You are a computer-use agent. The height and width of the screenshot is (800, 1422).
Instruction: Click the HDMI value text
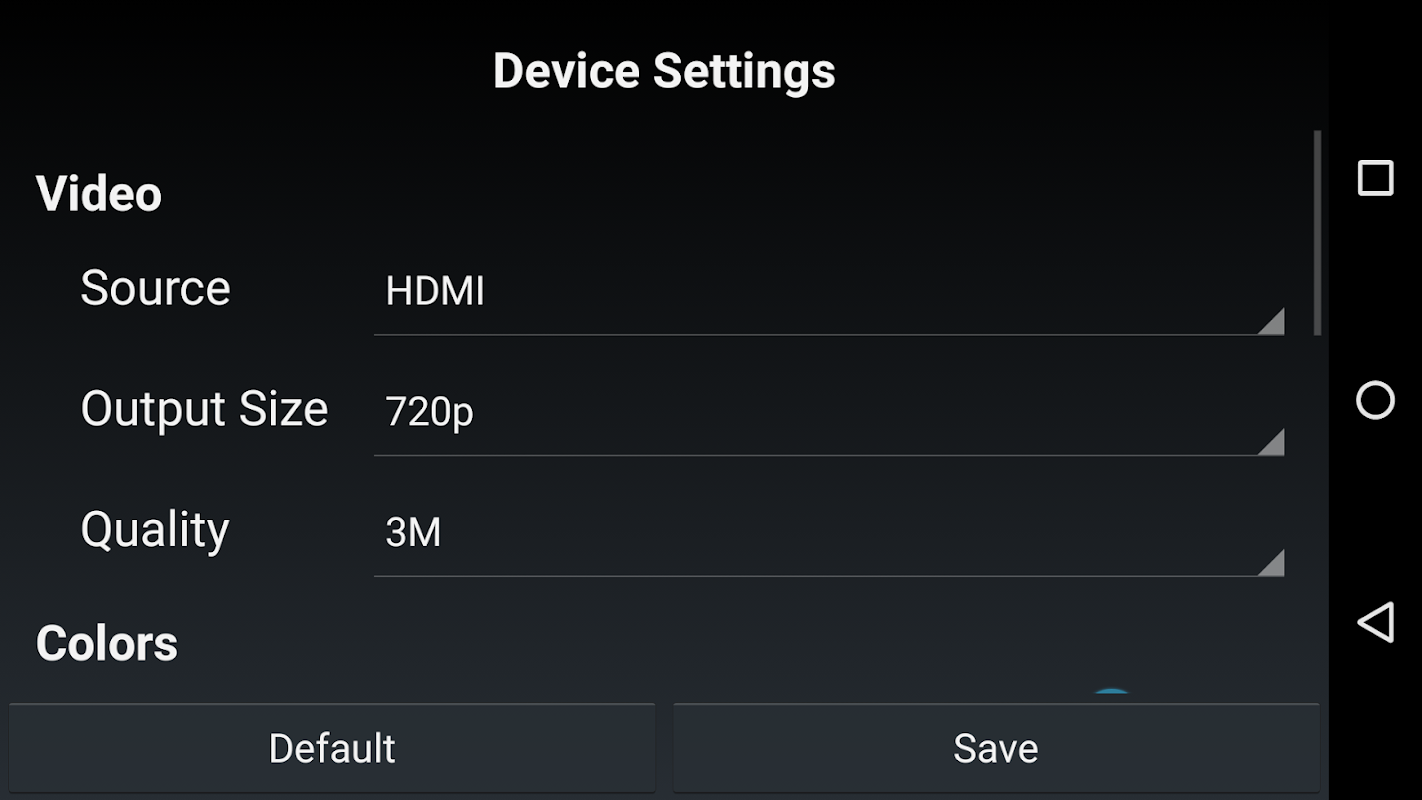pos(435,292)
